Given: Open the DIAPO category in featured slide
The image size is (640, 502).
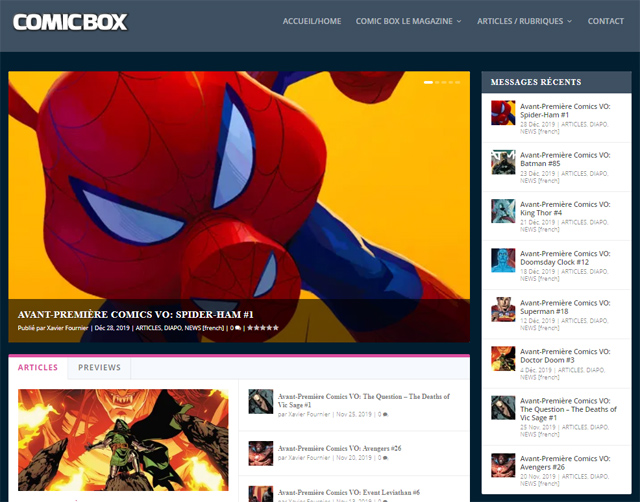Looking at the screenshot, I should 173,328.
